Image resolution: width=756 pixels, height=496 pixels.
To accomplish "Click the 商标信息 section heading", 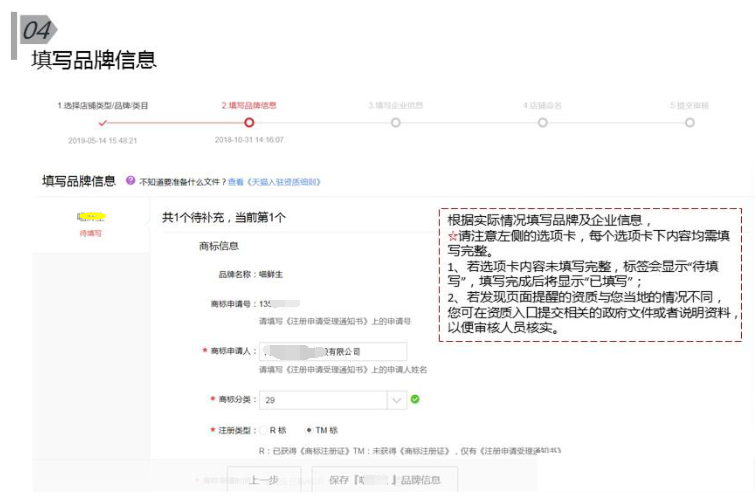I will click(219, 246).
